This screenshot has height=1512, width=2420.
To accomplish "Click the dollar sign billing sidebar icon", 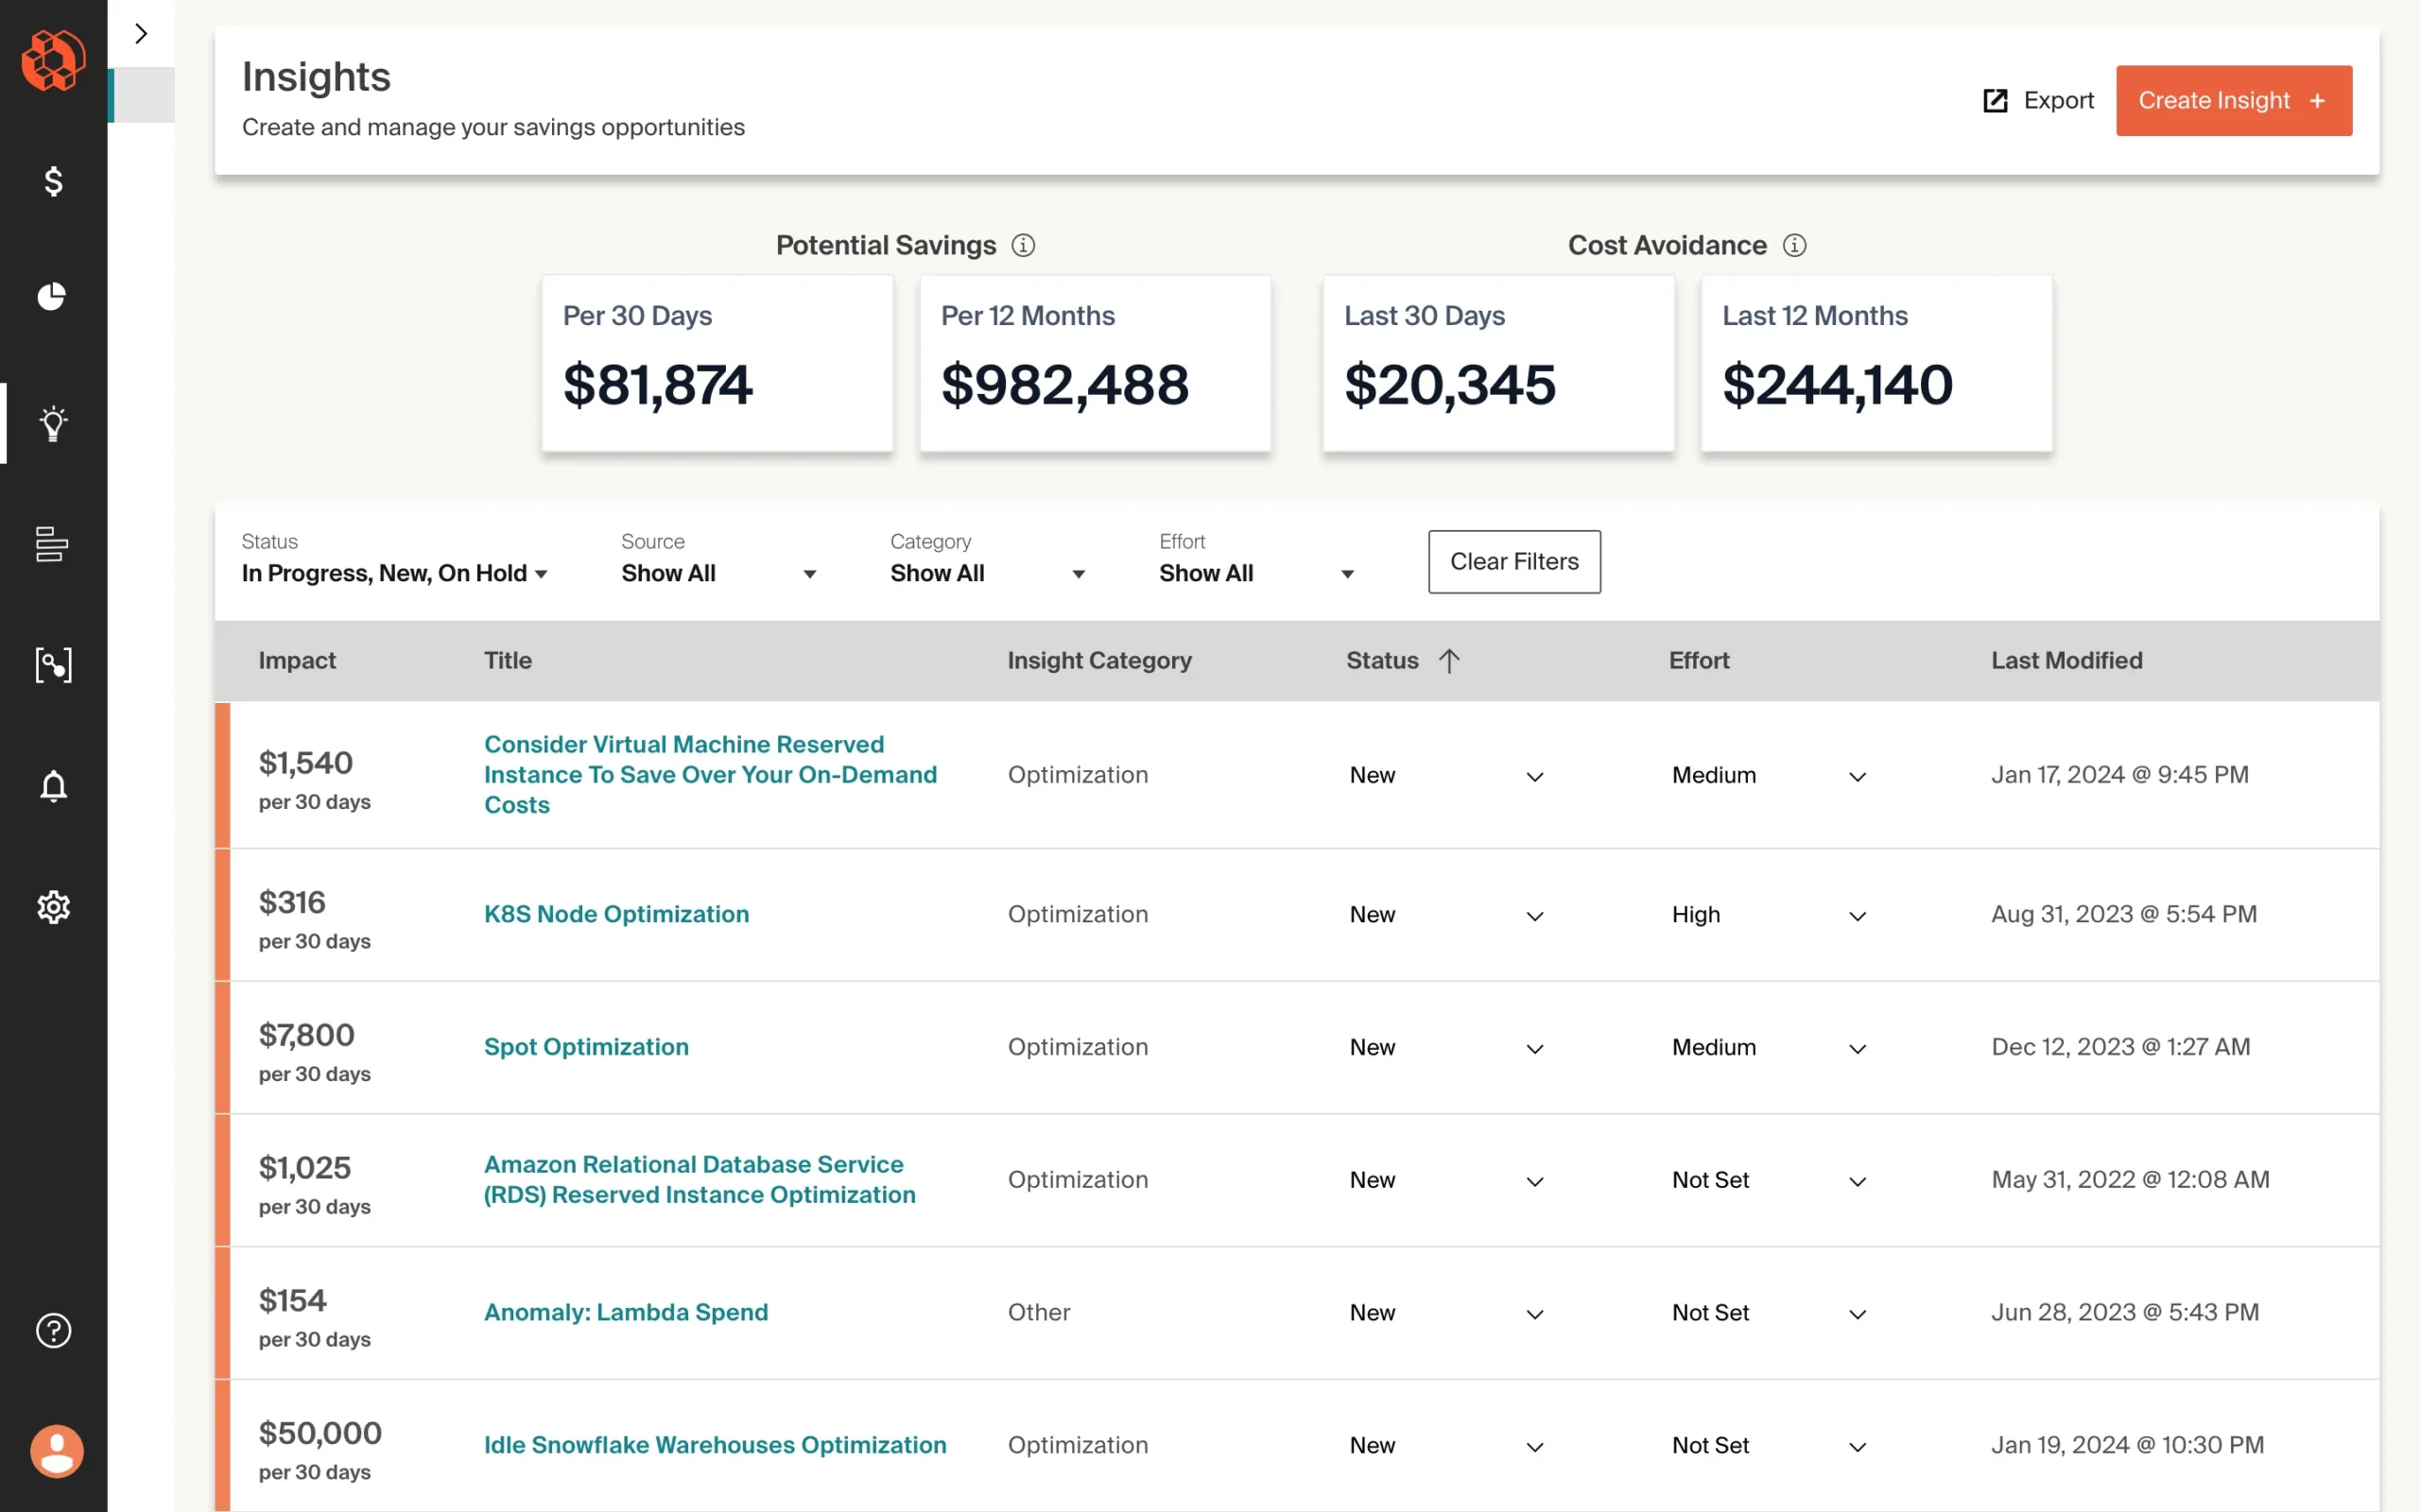I will pos(53,181).
